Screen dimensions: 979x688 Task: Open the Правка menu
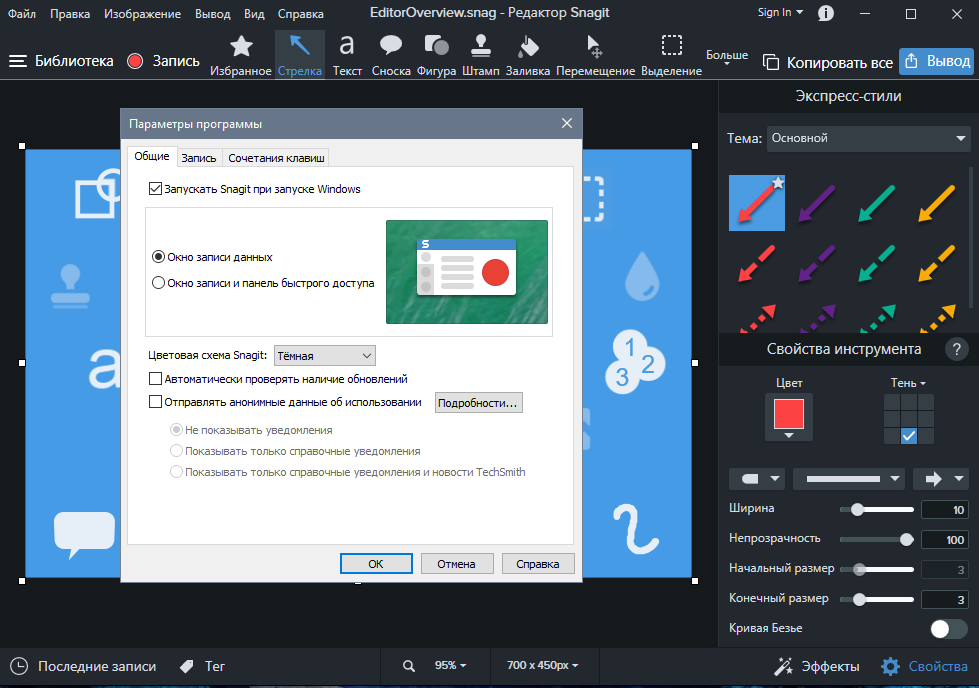point(70,13)
